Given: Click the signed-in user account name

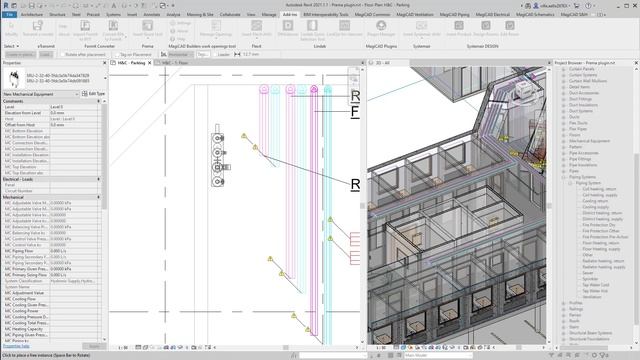Looking at the screenshot, I should point(553,6).
